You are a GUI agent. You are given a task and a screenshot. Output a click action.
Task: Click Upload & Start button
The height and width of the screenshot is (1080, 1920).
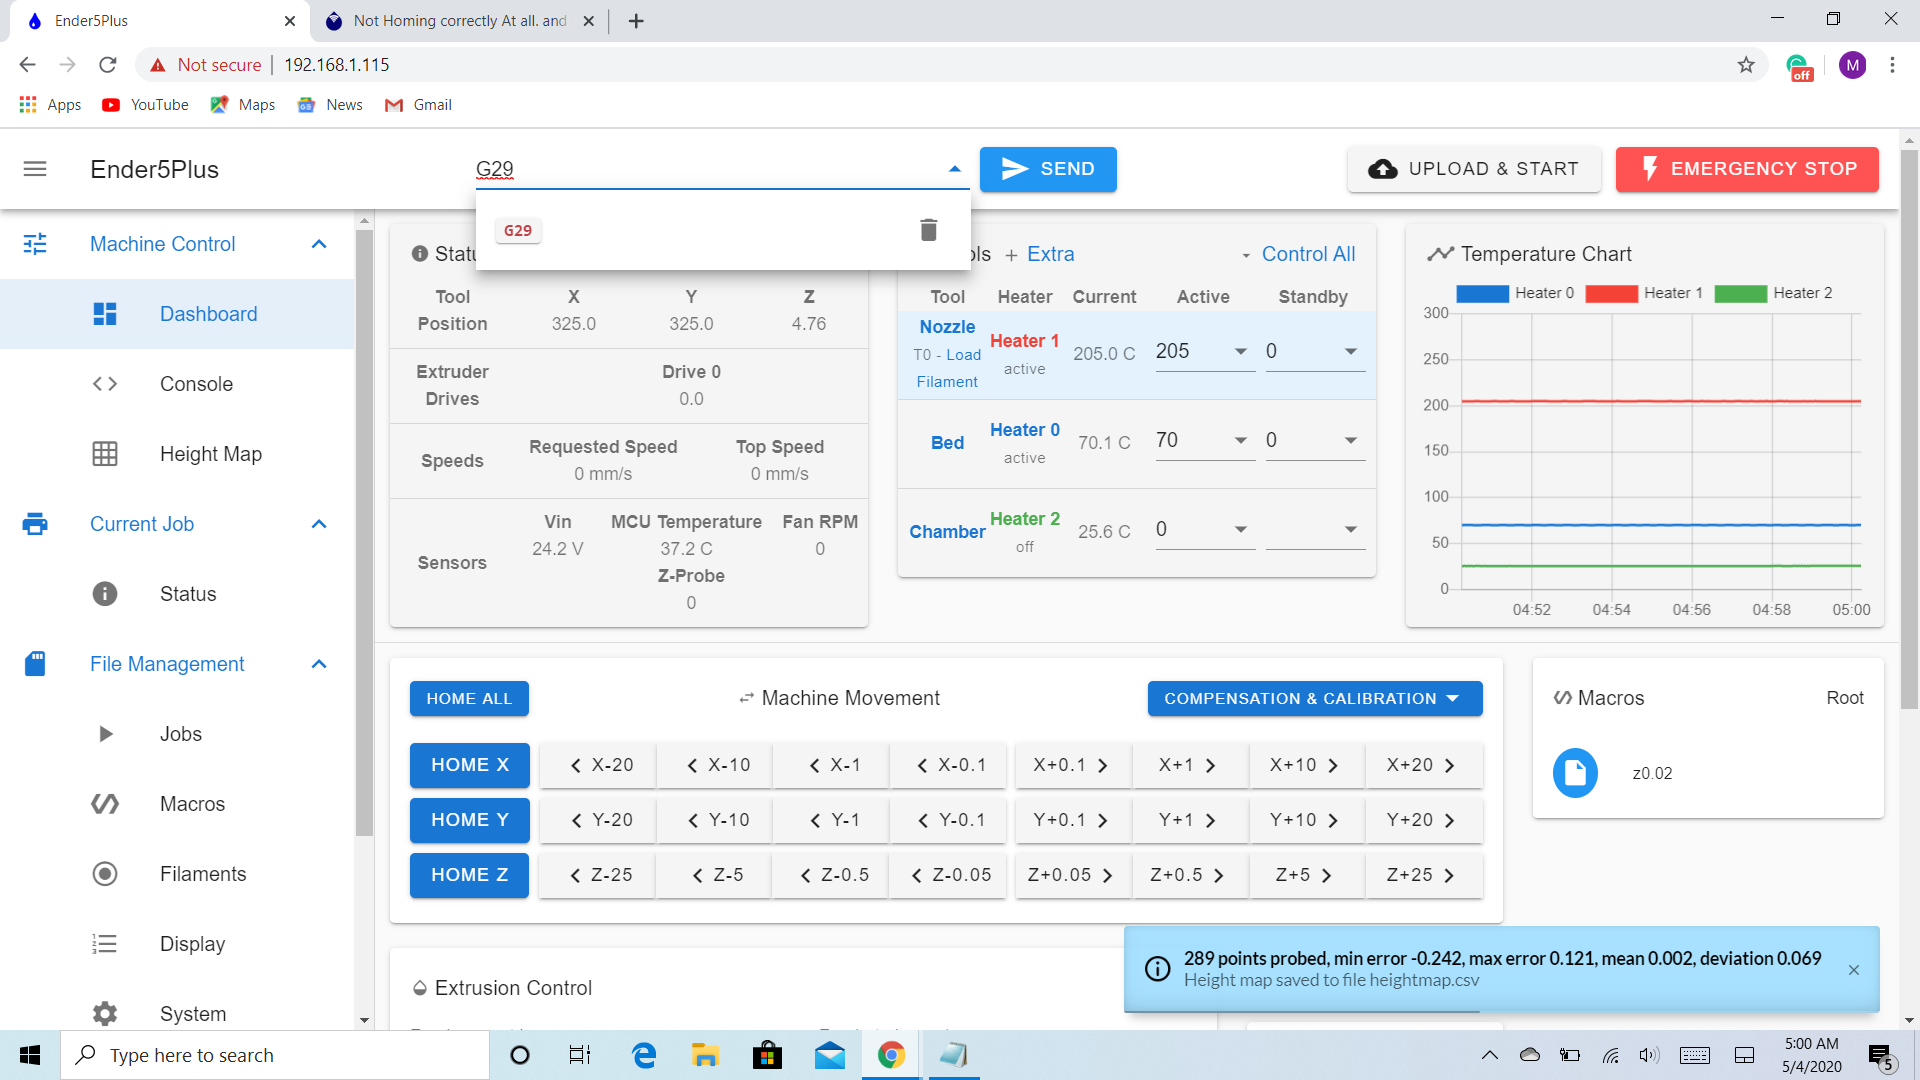pos(1474,169)
